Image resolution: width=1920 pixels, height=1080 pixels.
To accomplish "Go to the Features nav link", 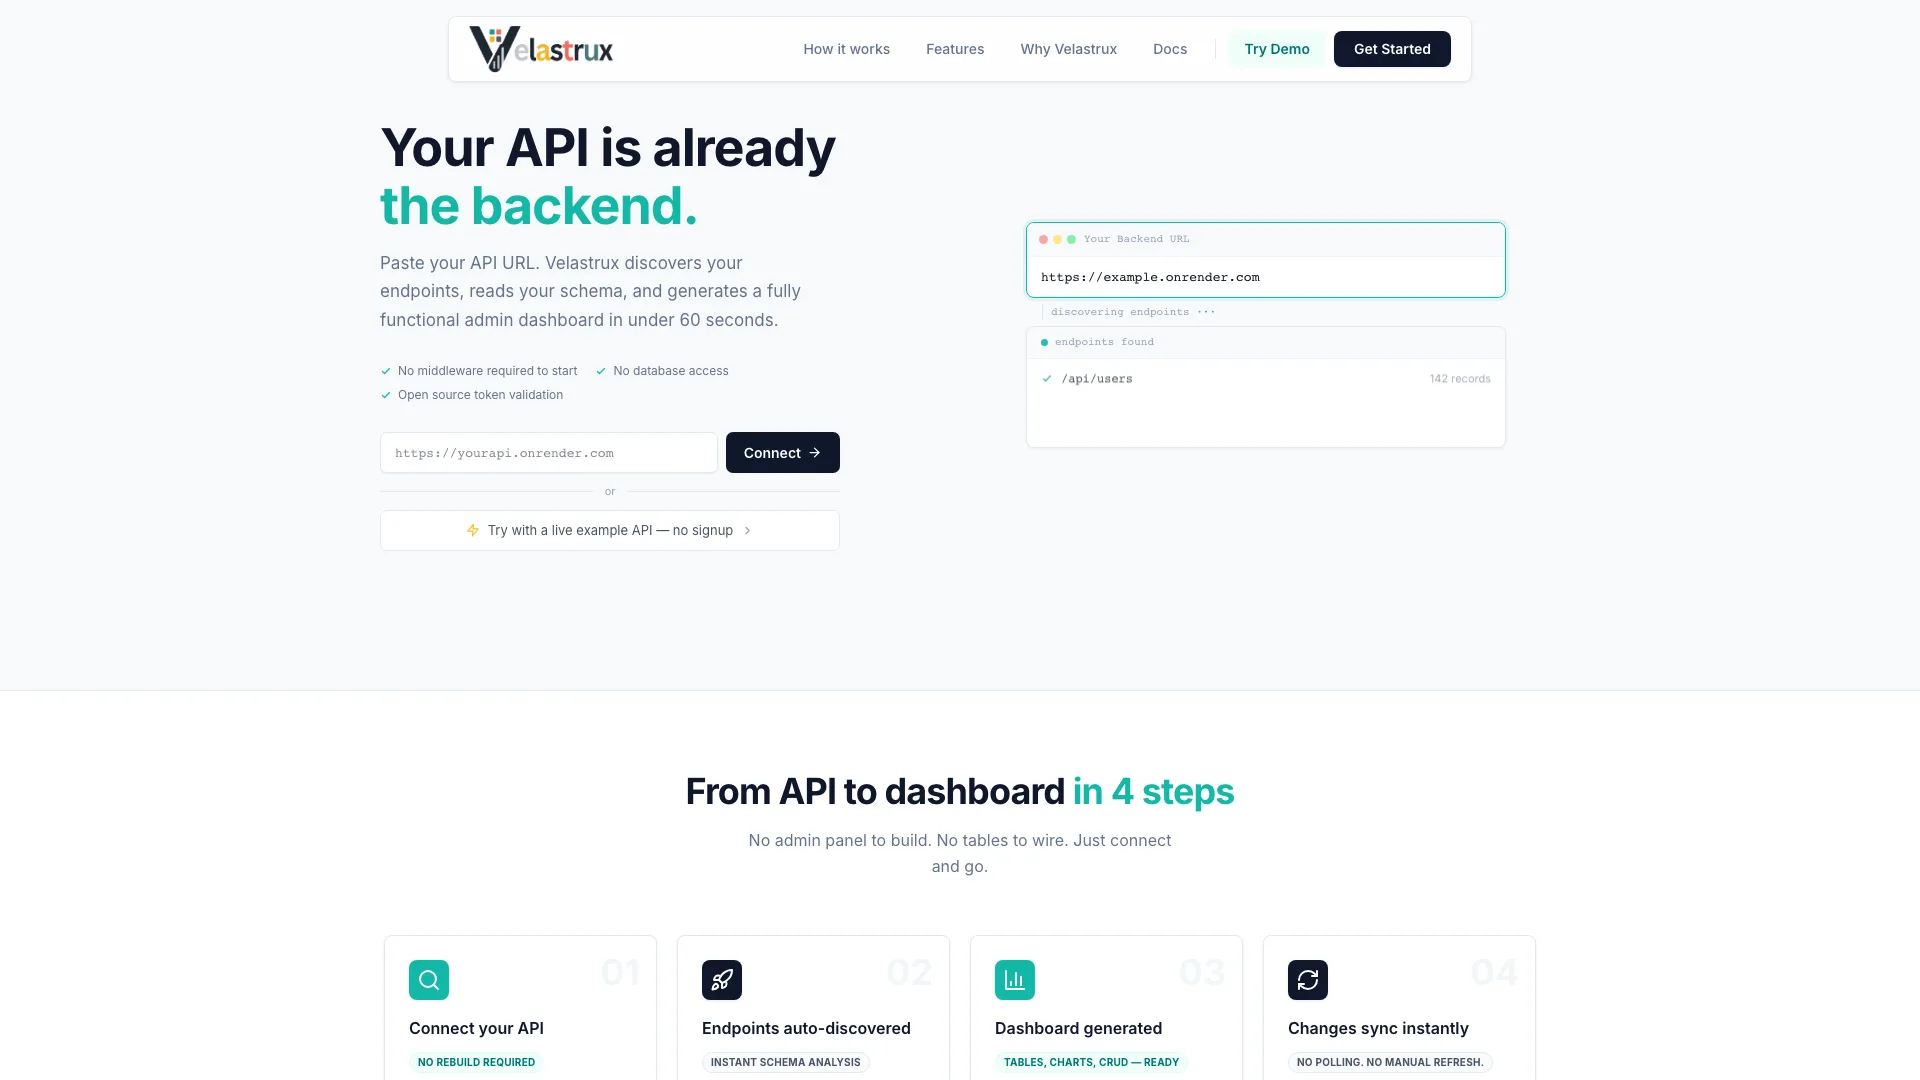I will tap(955, 49).
